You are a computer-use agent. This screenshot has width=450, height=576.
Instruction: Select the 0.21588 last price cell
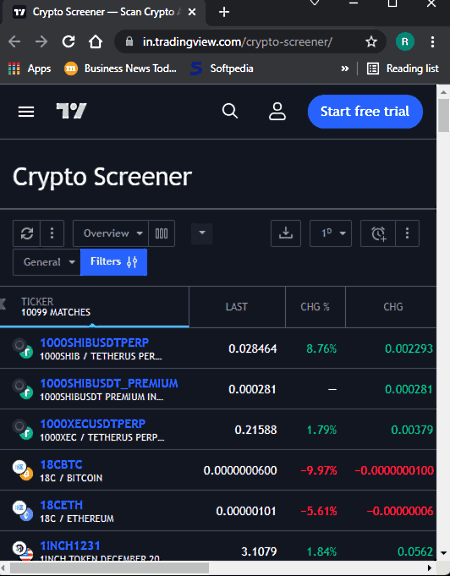pos(256,429)
